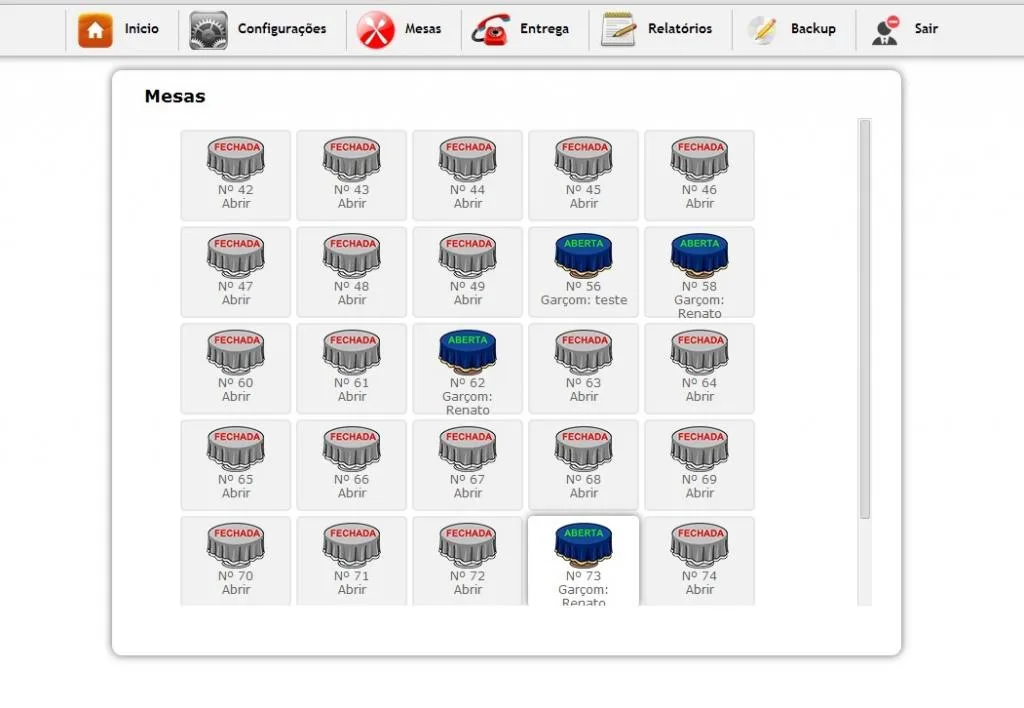Select closed table icon Nº 47

pyautogui.click(x=236, y=255)
